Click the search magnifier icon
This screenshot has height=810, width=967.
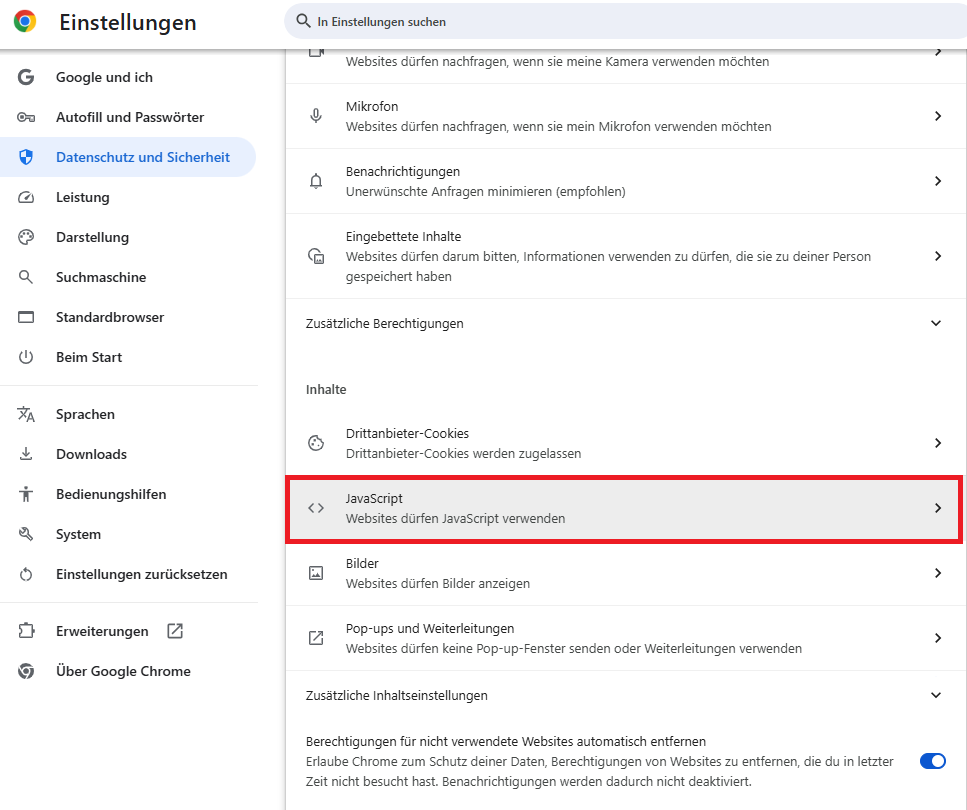[303, 21]
